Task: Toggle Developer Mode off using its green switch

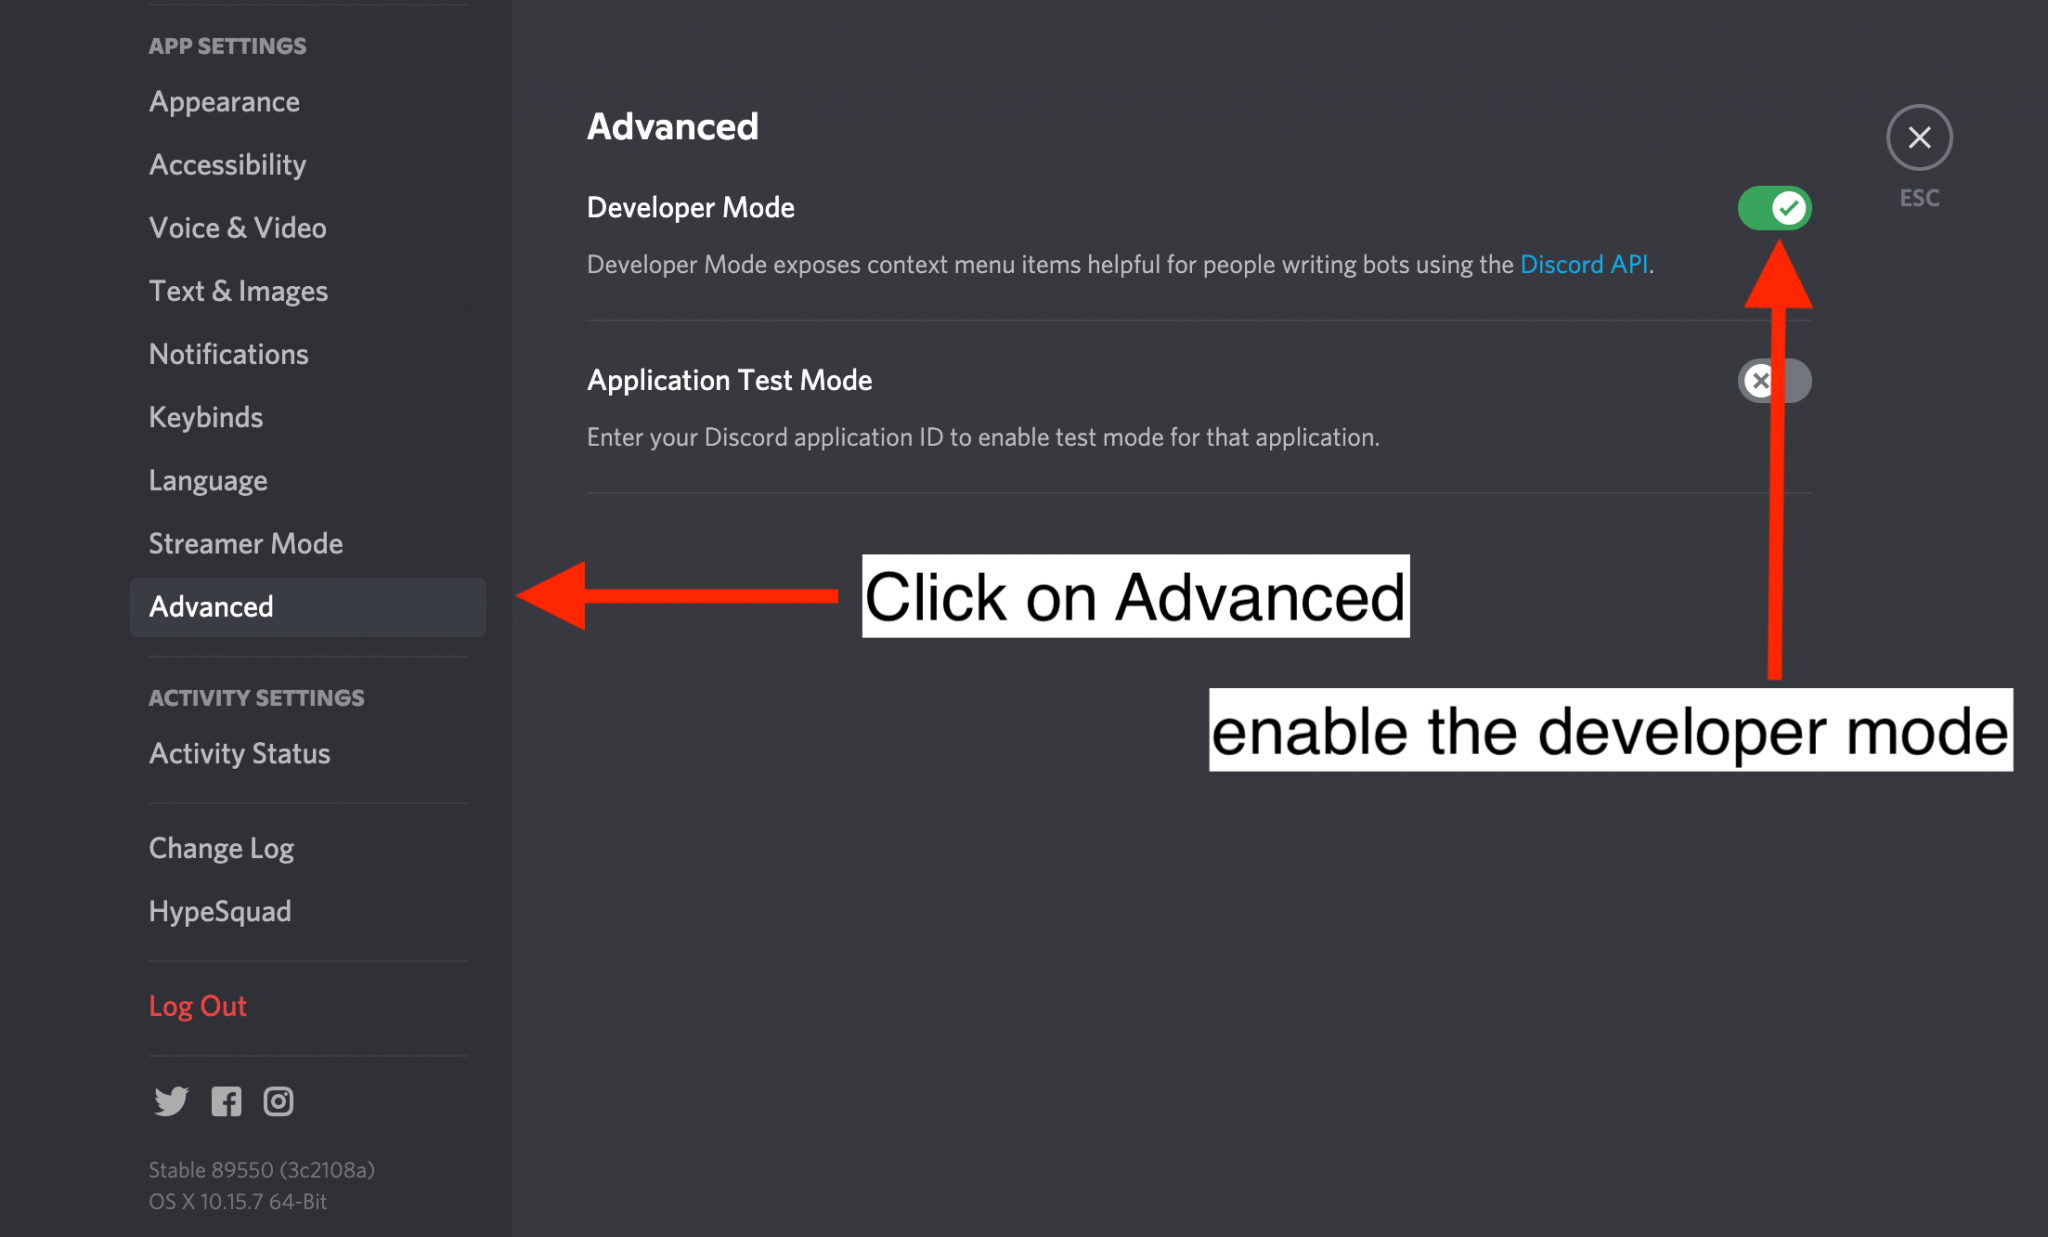Action: (x=1774, y=208)
